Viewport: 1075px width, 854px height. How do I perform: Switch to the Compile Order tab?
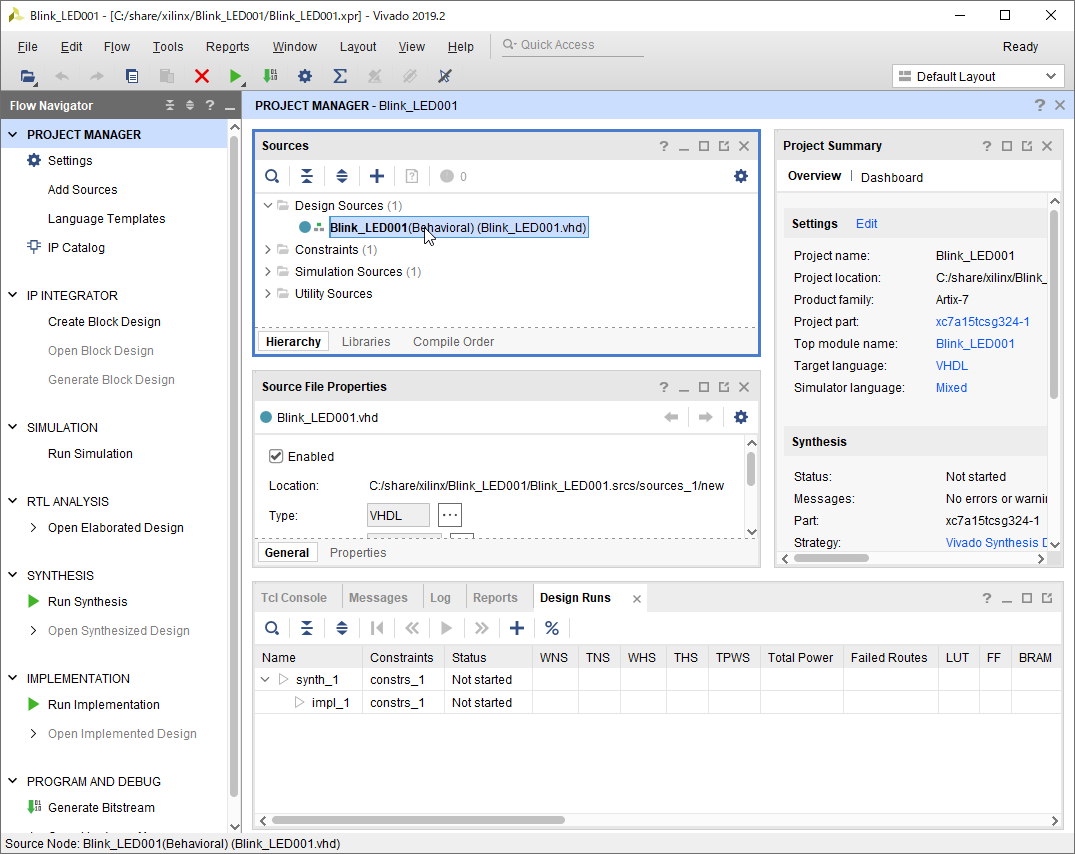tap(453, 342)
